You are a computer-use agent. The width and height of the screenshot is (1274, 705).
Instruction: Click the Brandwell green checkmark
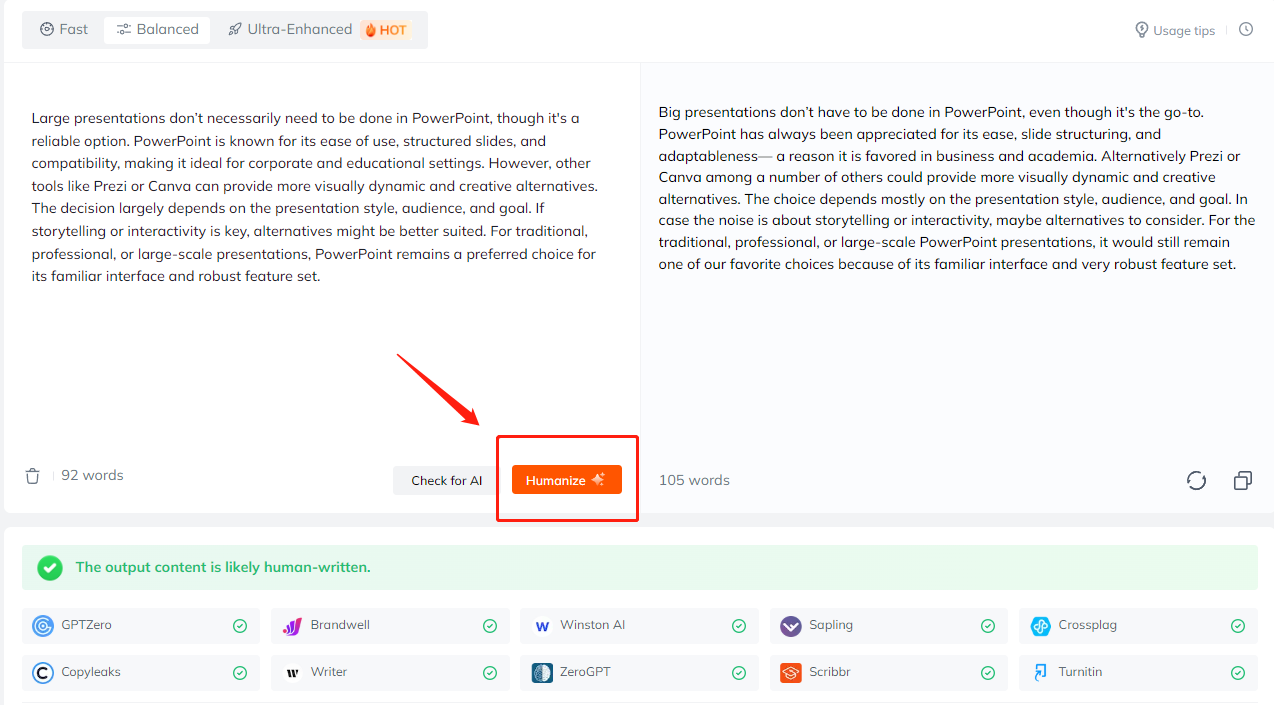490,626
